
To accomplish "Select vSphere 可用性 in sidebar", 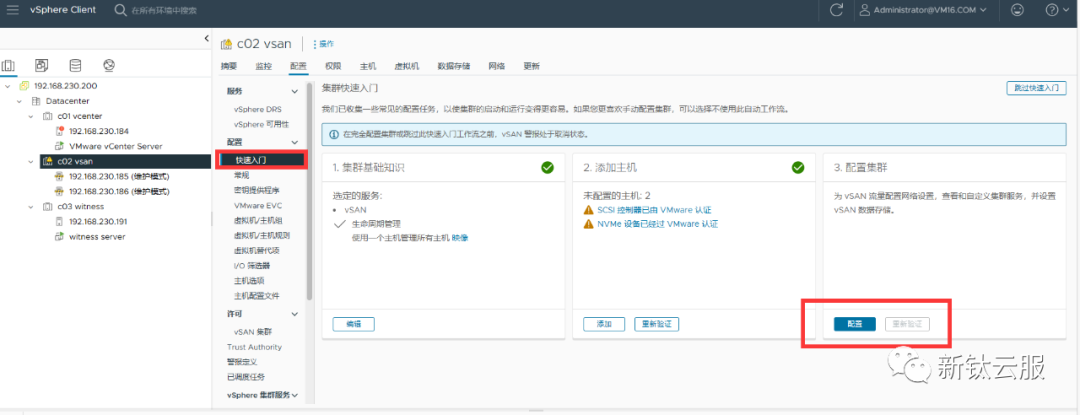I will coord(261,124).
